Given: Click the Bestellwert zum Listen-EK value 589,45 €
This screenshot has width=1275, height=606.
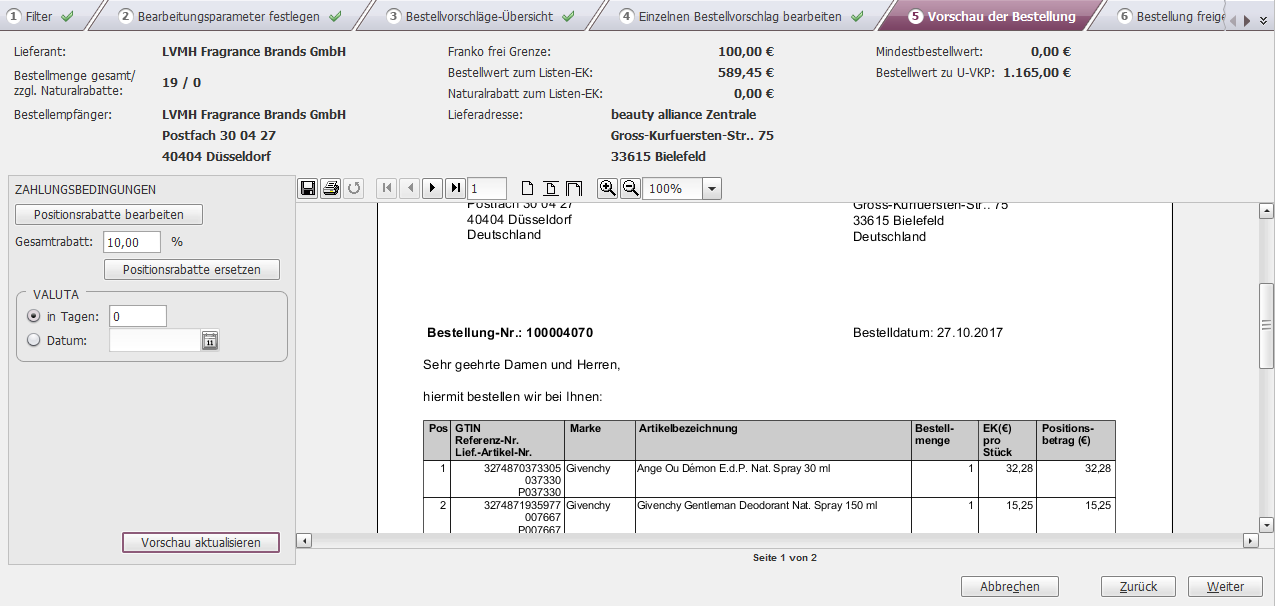Looking at the screenshot, I should coord(746,73).
